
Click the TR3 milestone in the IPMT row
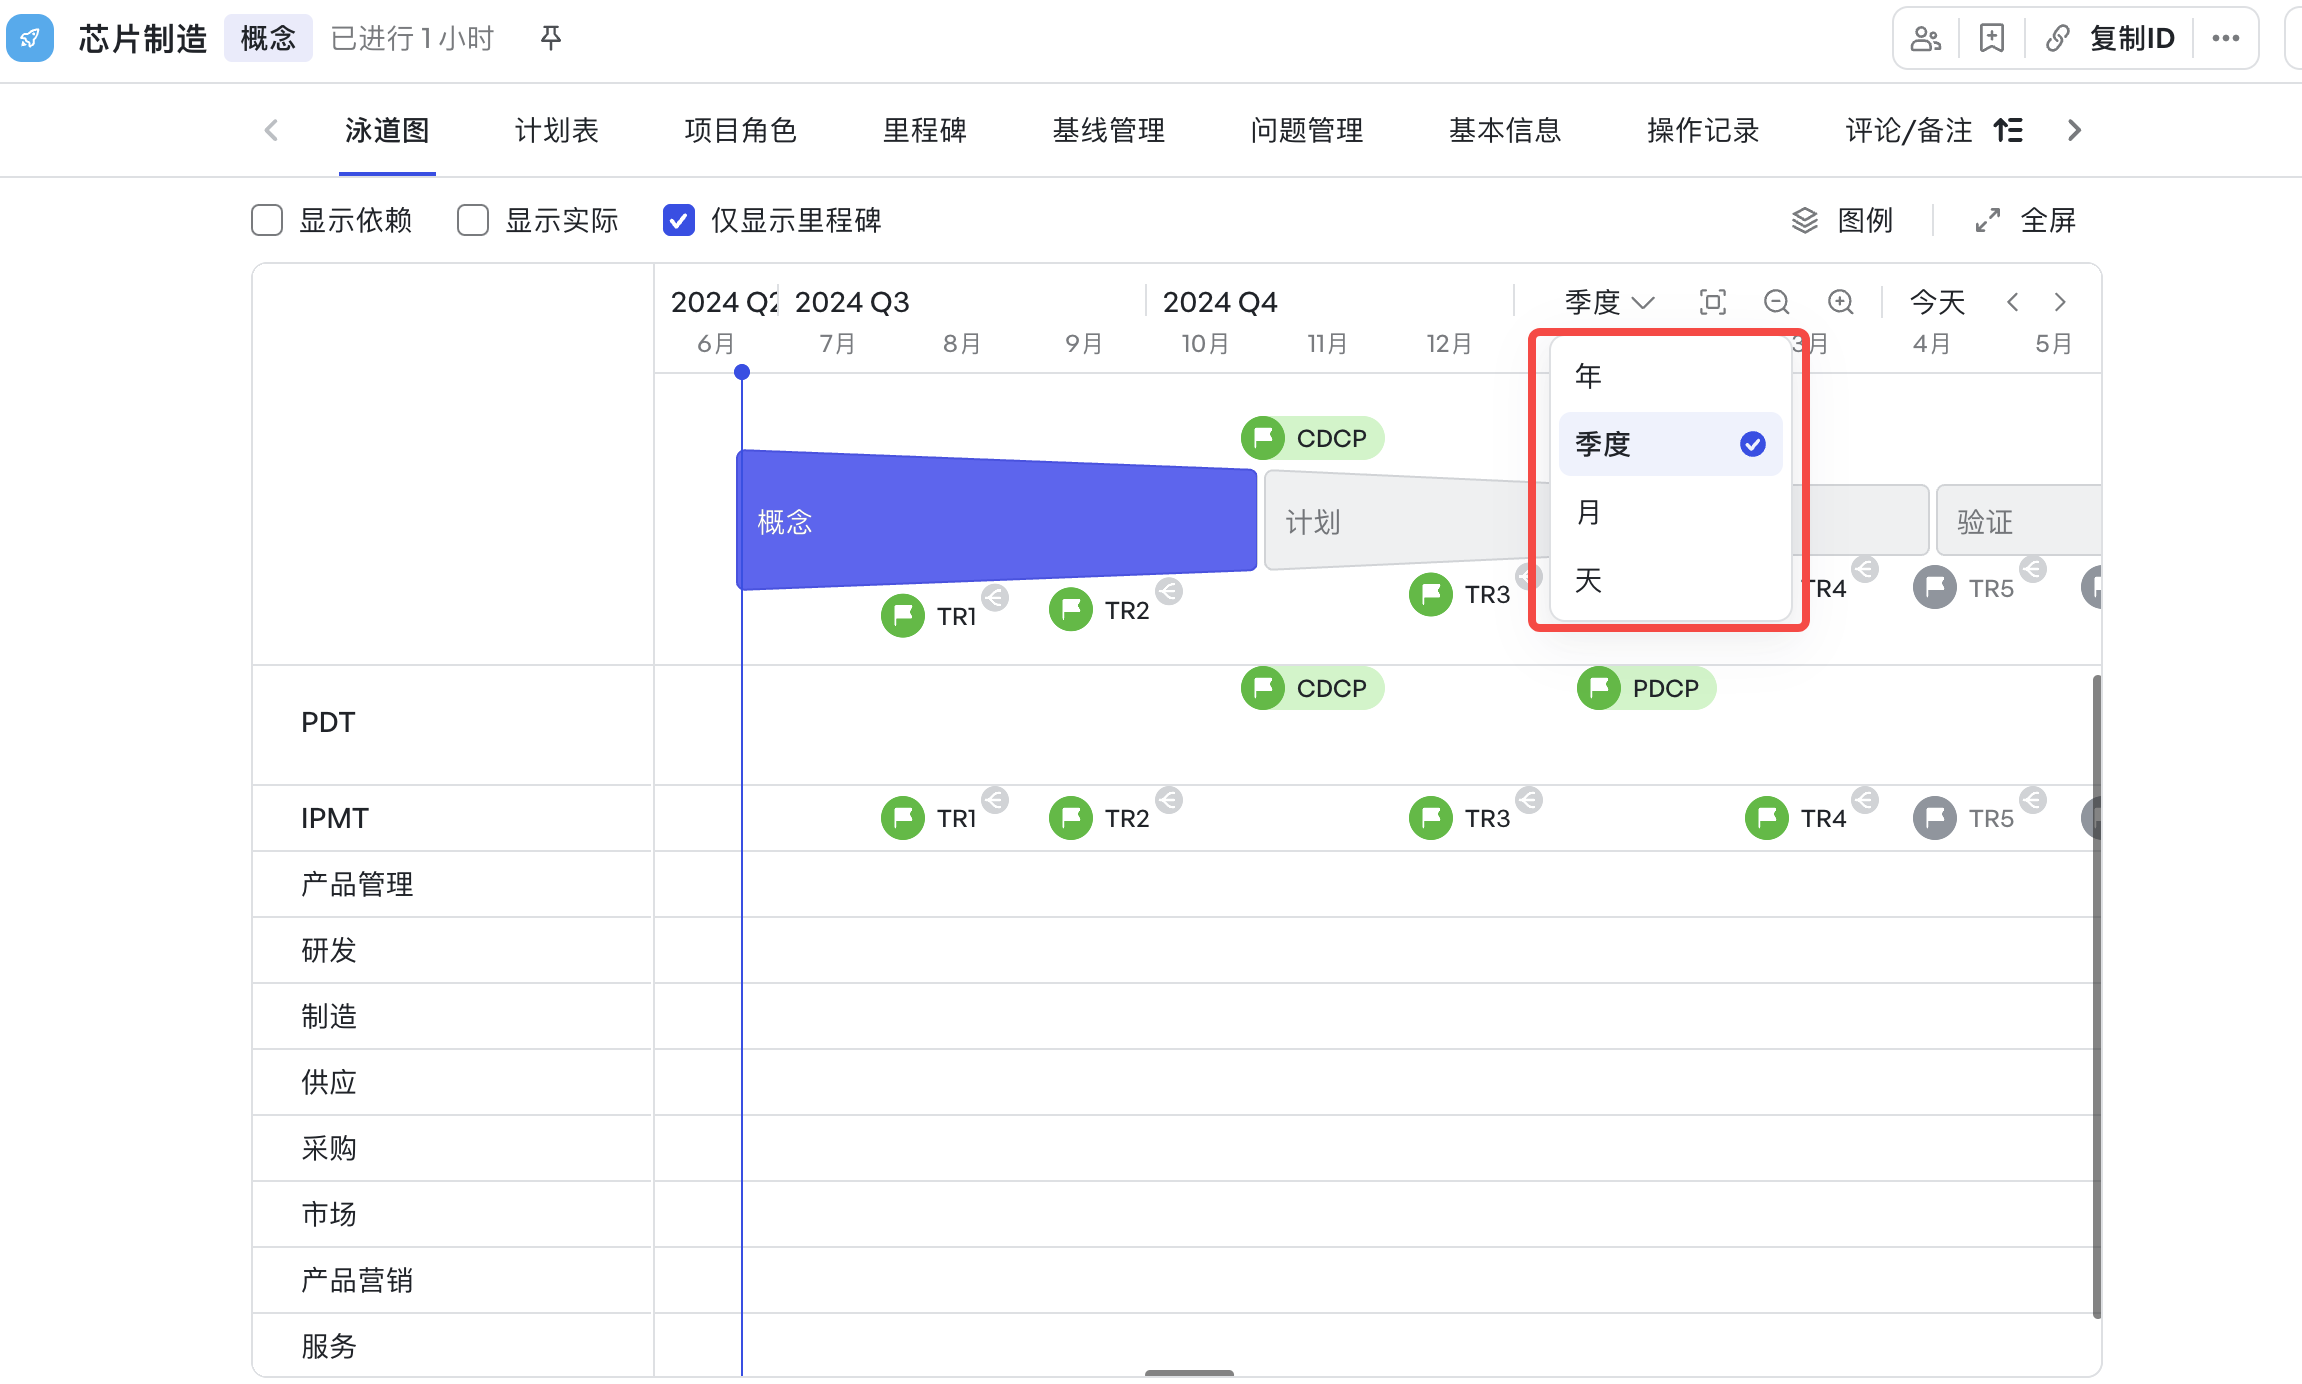(x=1460, y=818)
